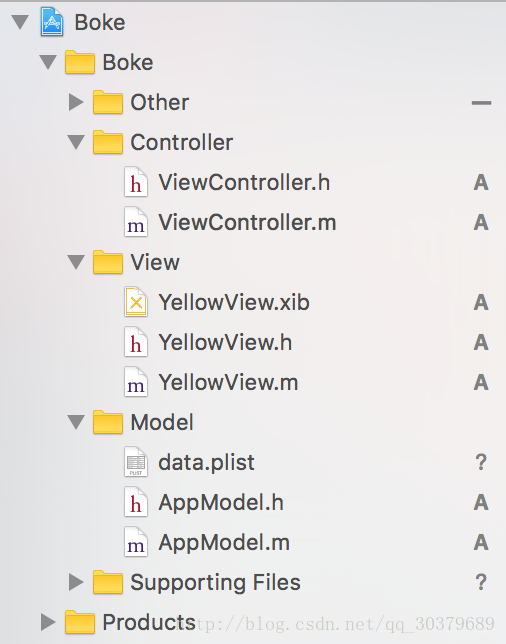Collapse the Model folder
This screenshot has height=644, width=506.
[x=76, y=422]
